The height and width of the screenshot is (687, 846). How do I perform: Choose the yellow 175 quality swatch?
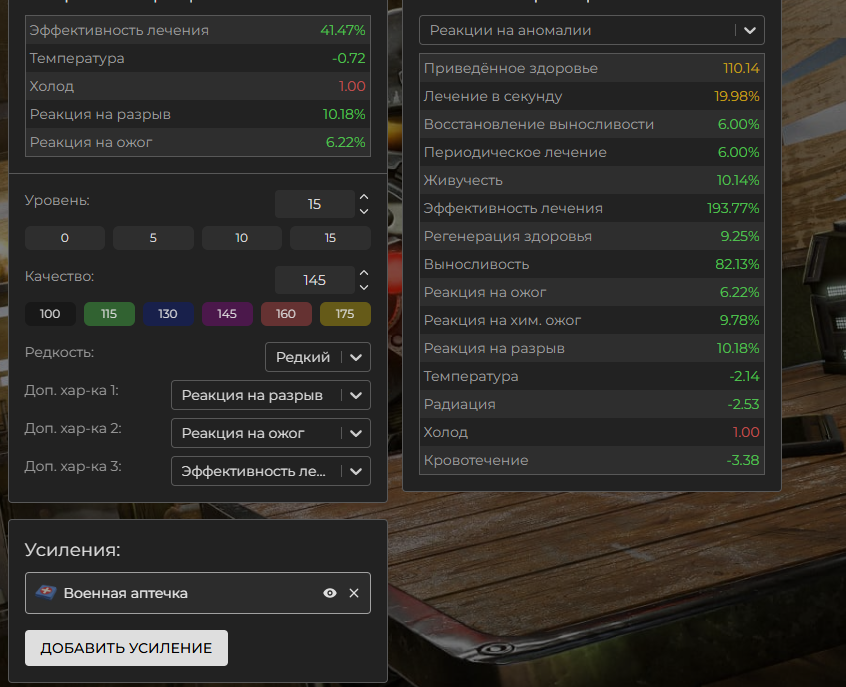[345, 314]
